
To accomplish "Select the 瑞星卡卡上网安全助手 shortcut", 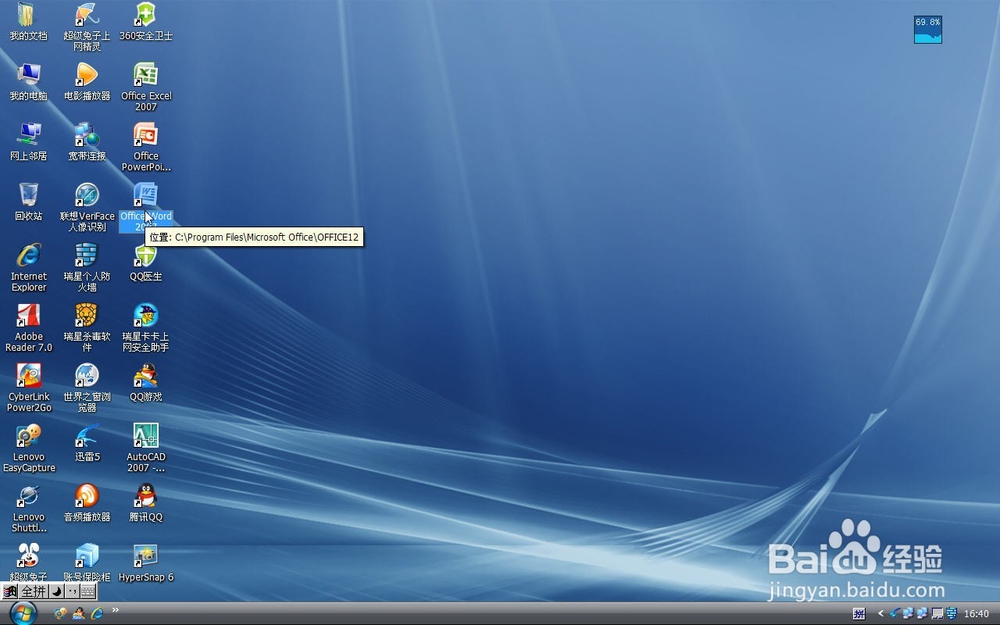I will tap(145, 328).
